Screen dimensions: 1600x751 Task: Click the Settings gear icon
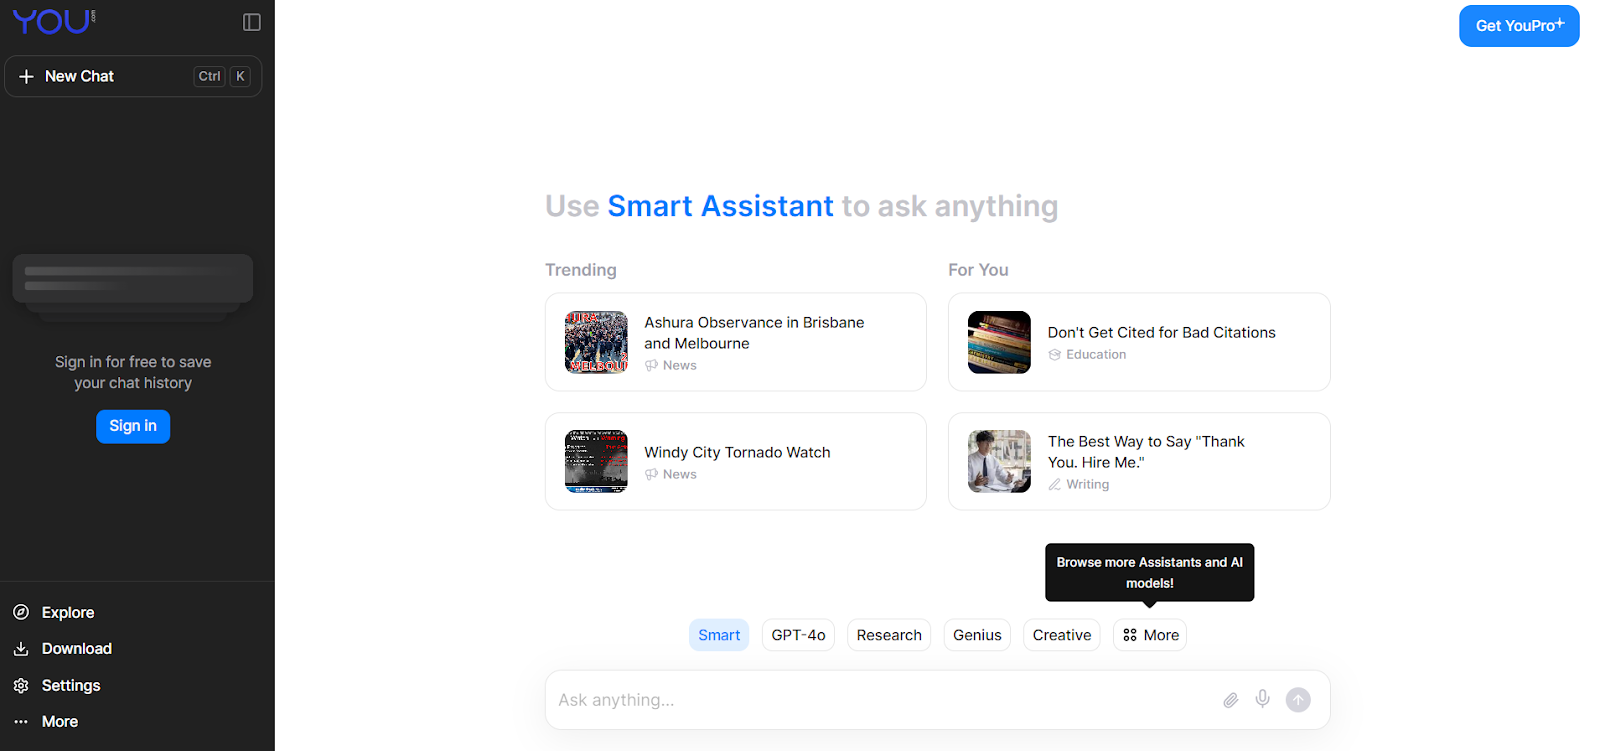pos(21,685)
